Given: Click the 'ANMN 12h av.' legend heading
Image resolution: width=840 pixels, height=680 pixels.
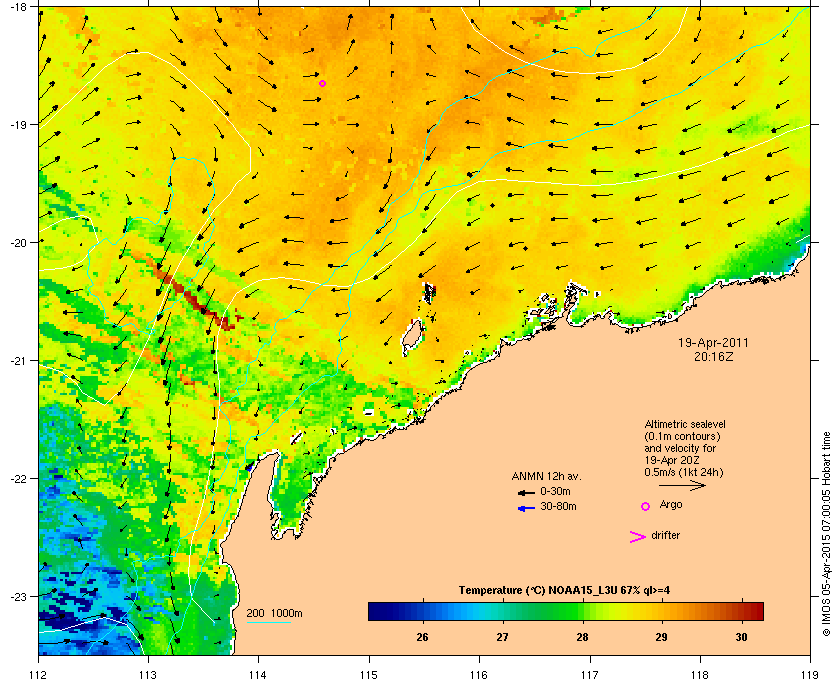Looking at the screenshot, I should coord(546,476).
